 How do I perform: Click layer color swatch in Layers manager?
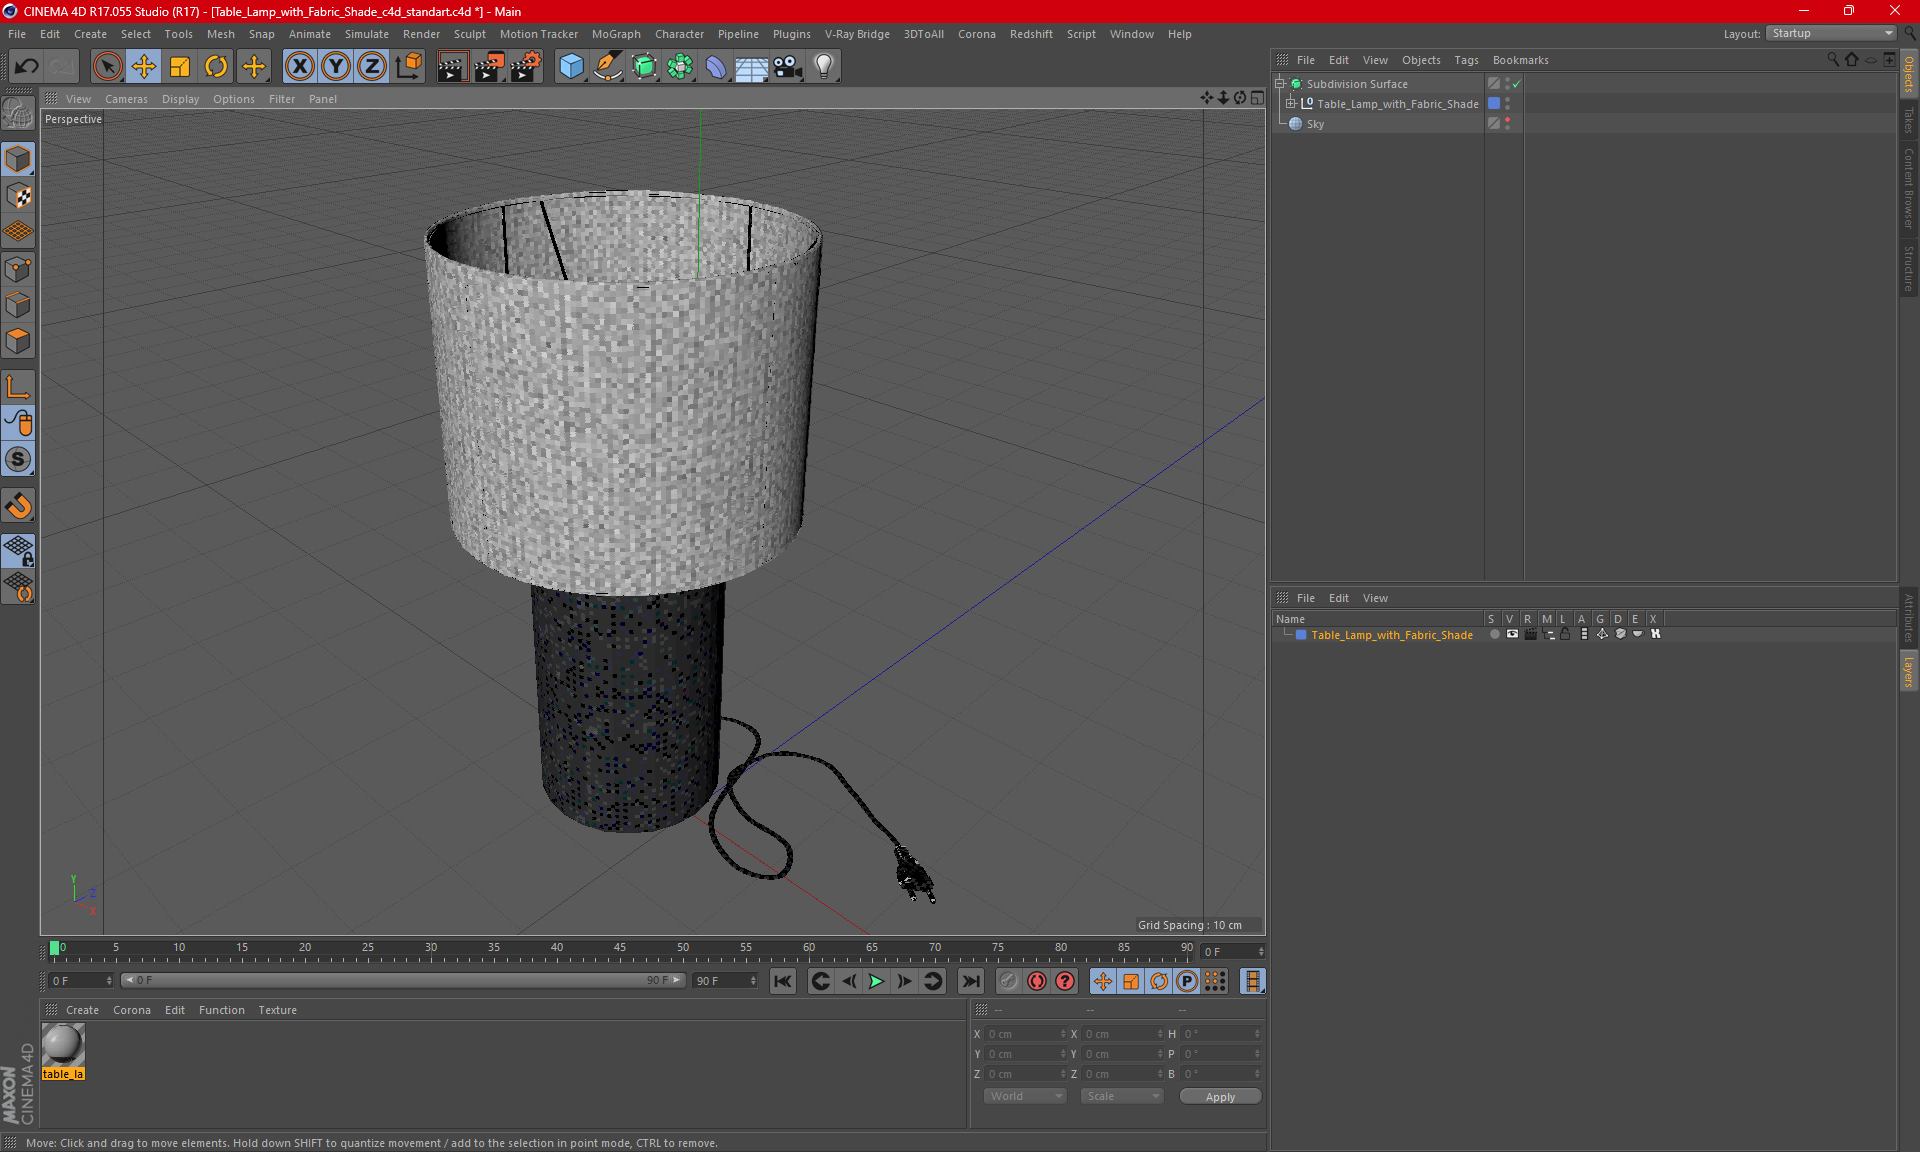point(1301,635)
